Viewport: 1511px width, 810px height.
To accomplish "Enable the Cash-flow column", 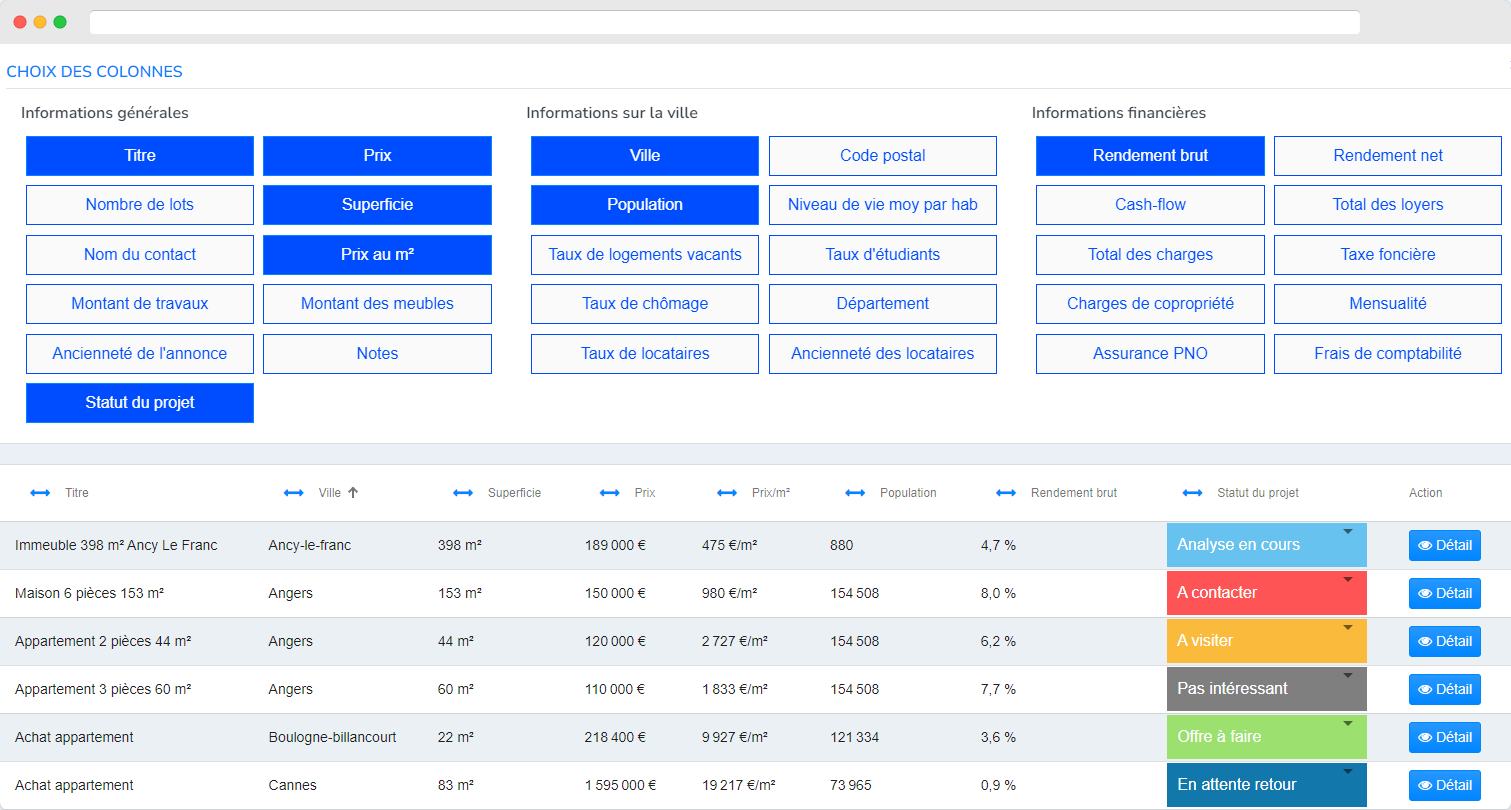I will [x=1150, y=205].
